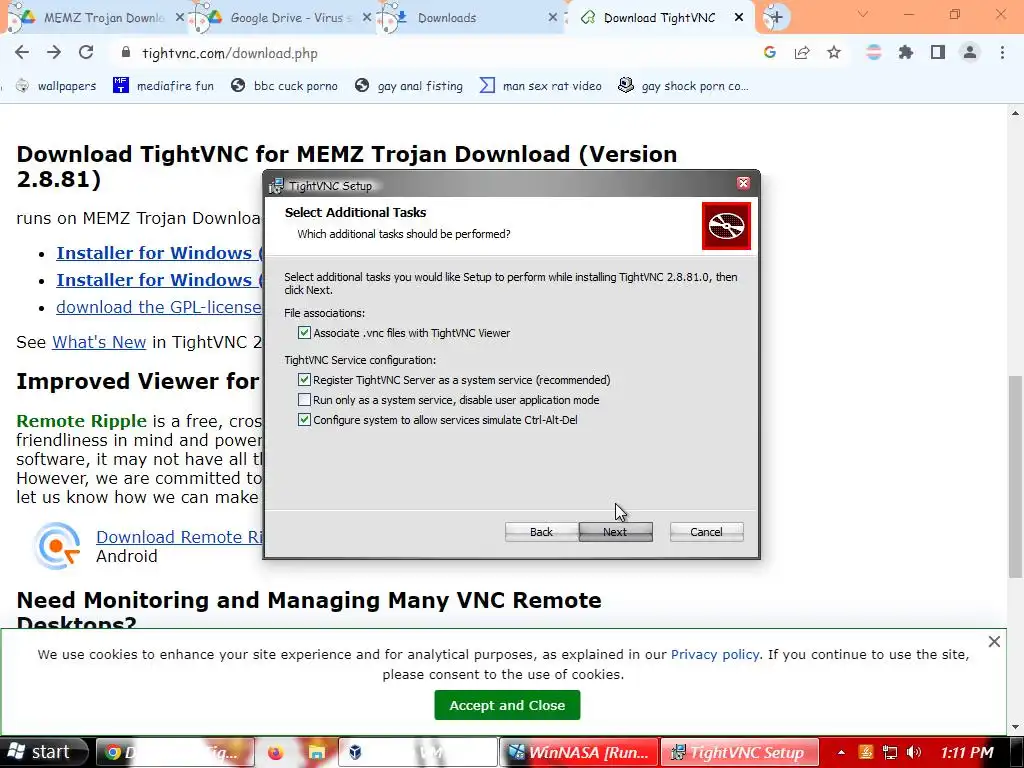This screenshot has width=1024, height=768.
Task: Toggle Register TightVNC Server as system service
Action: pyautogui.click(x=304, y=379)
